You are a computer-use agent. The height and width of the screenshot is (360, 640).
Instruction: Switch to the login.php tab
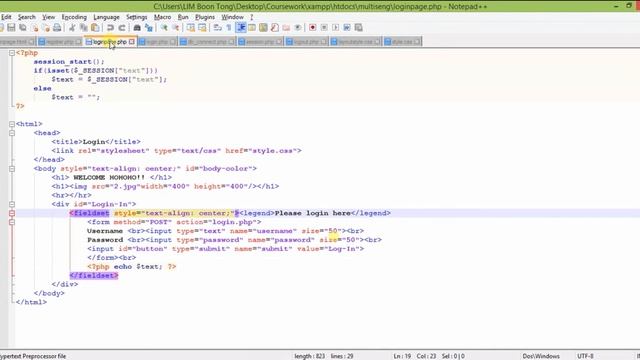157,42
